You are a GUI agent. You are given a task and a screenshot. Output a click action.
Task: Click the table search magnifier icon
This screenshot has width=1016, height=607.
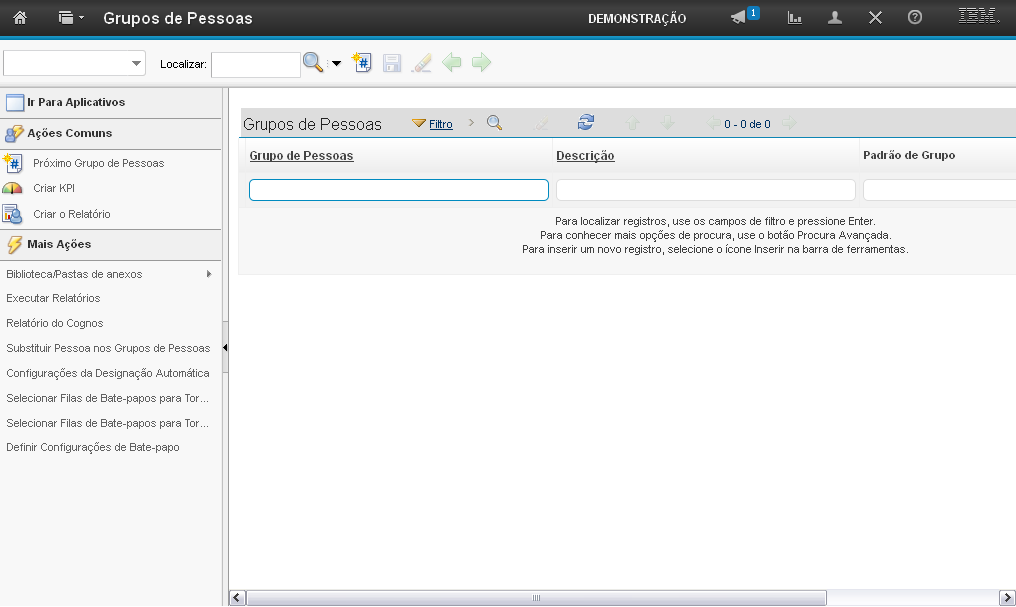[x=494, y=123]
